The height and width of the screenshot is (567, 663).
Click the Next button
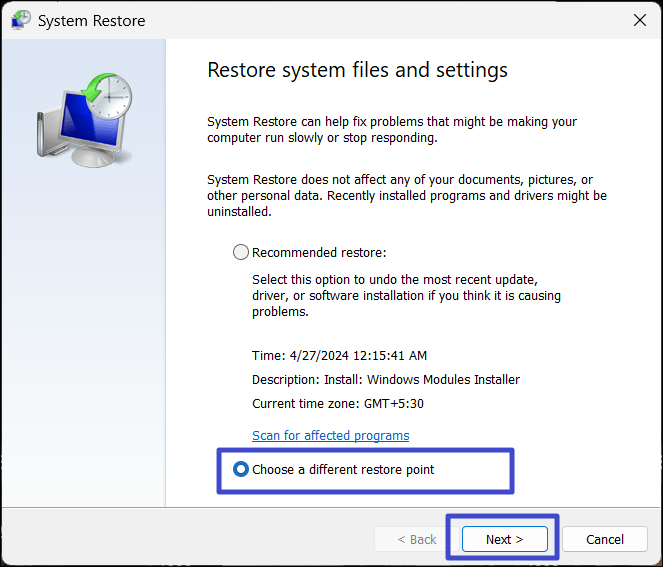coord(504,539)
